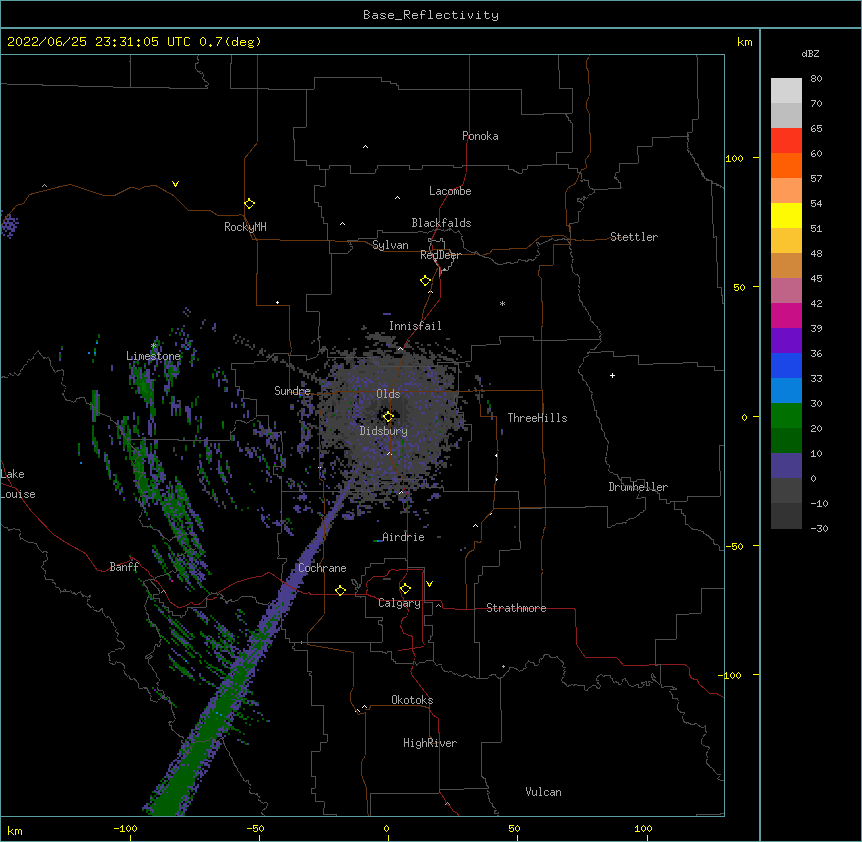This screenshot has height=842, width=862.
Task: Select the ThreeHills label
Action: coord(537,418)
